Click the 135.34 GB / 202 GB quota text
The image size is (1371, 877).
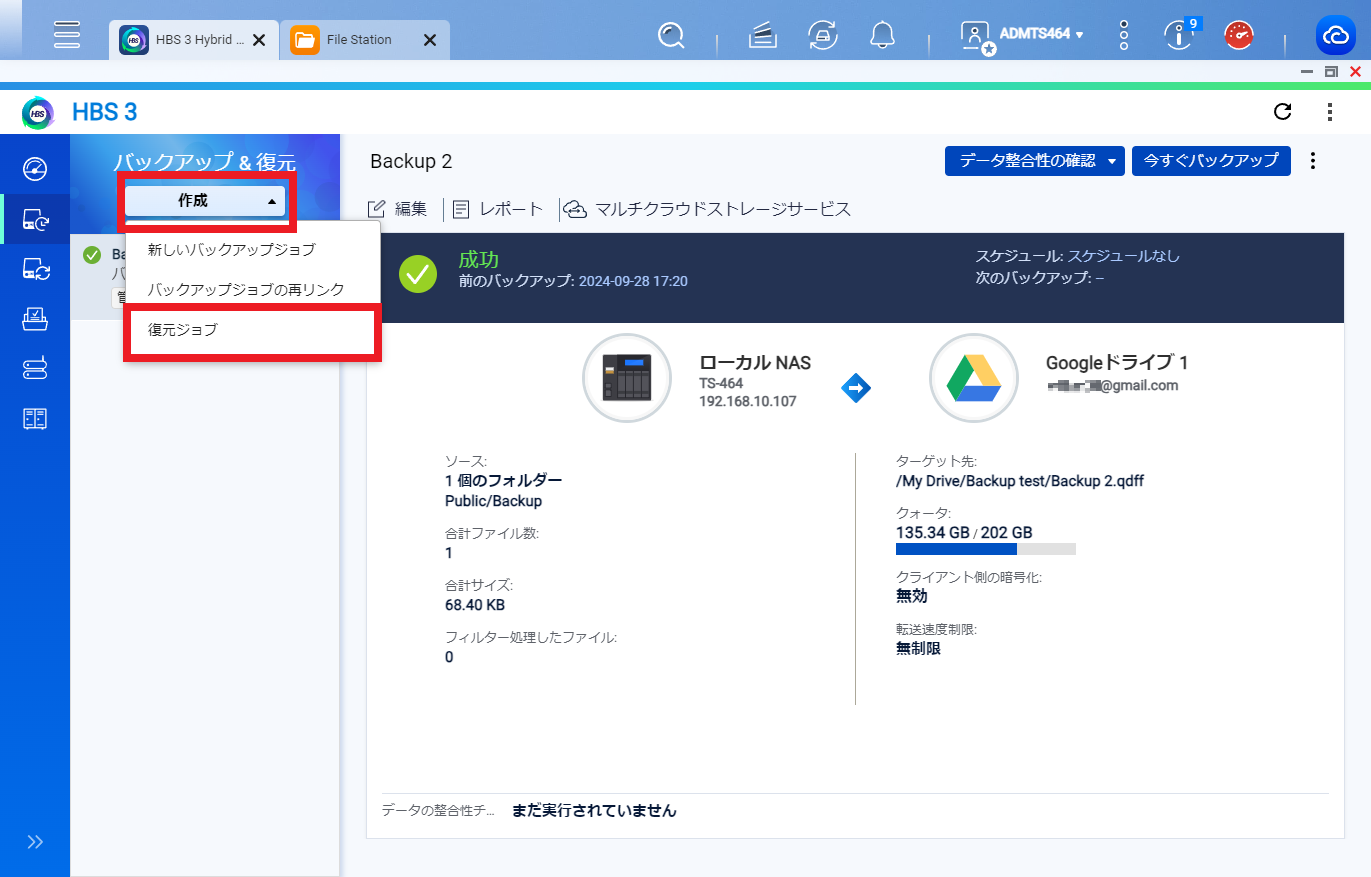click(964, 533)
